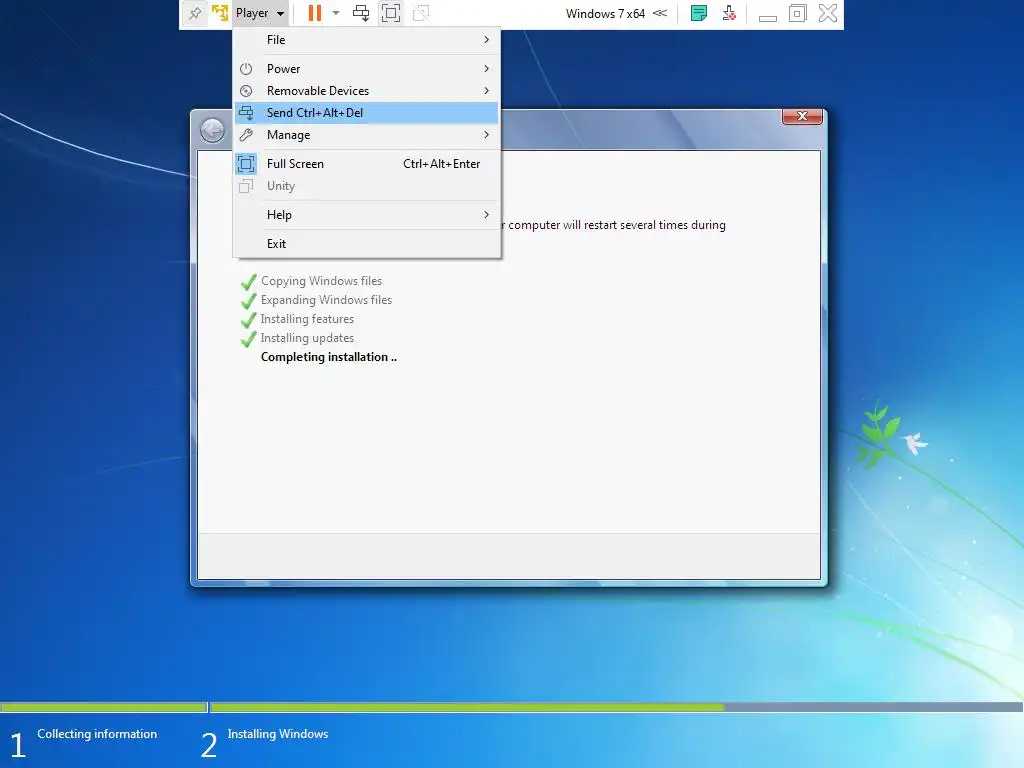Click the 'Collecting information' step label
1024x768 pixels.
pos(97,734)
